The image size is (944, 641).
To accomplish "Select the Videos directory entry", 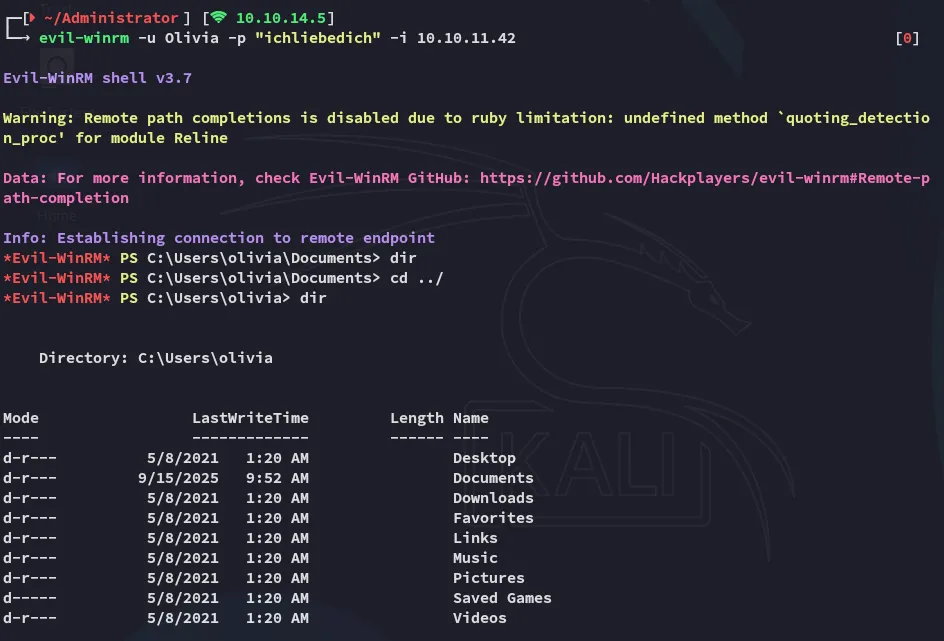I will [479, 618].
